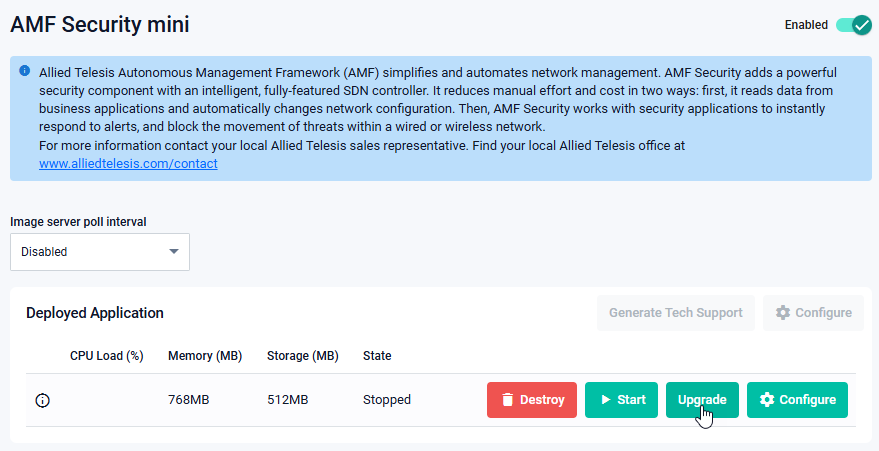Click the Enabled label next to the switch
This screenshot has height=451, width=879.
(806, 25)
